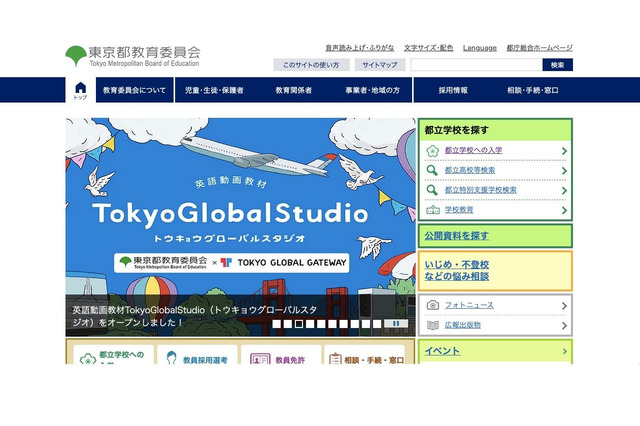This screenshot has height=426, width=640.
Task: Open 都庁総合ホームページ link
Action: coord(539,48)
